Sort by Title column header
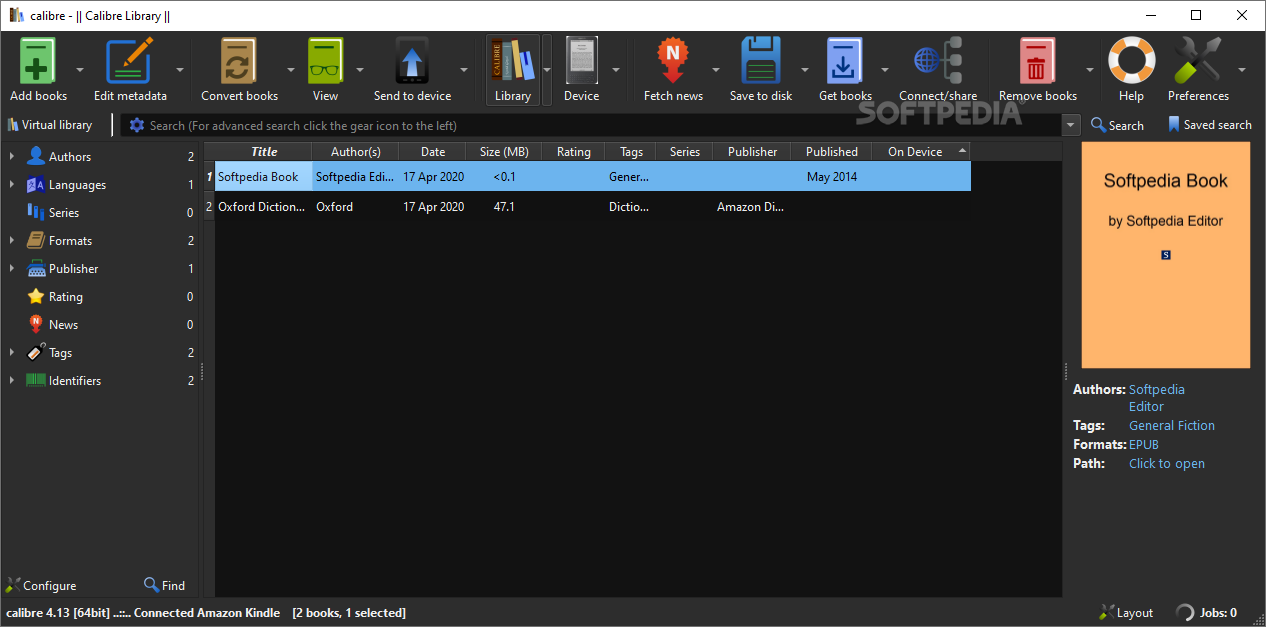The width and height of the screenshot is (1266, 627). [x=264, y=152]
